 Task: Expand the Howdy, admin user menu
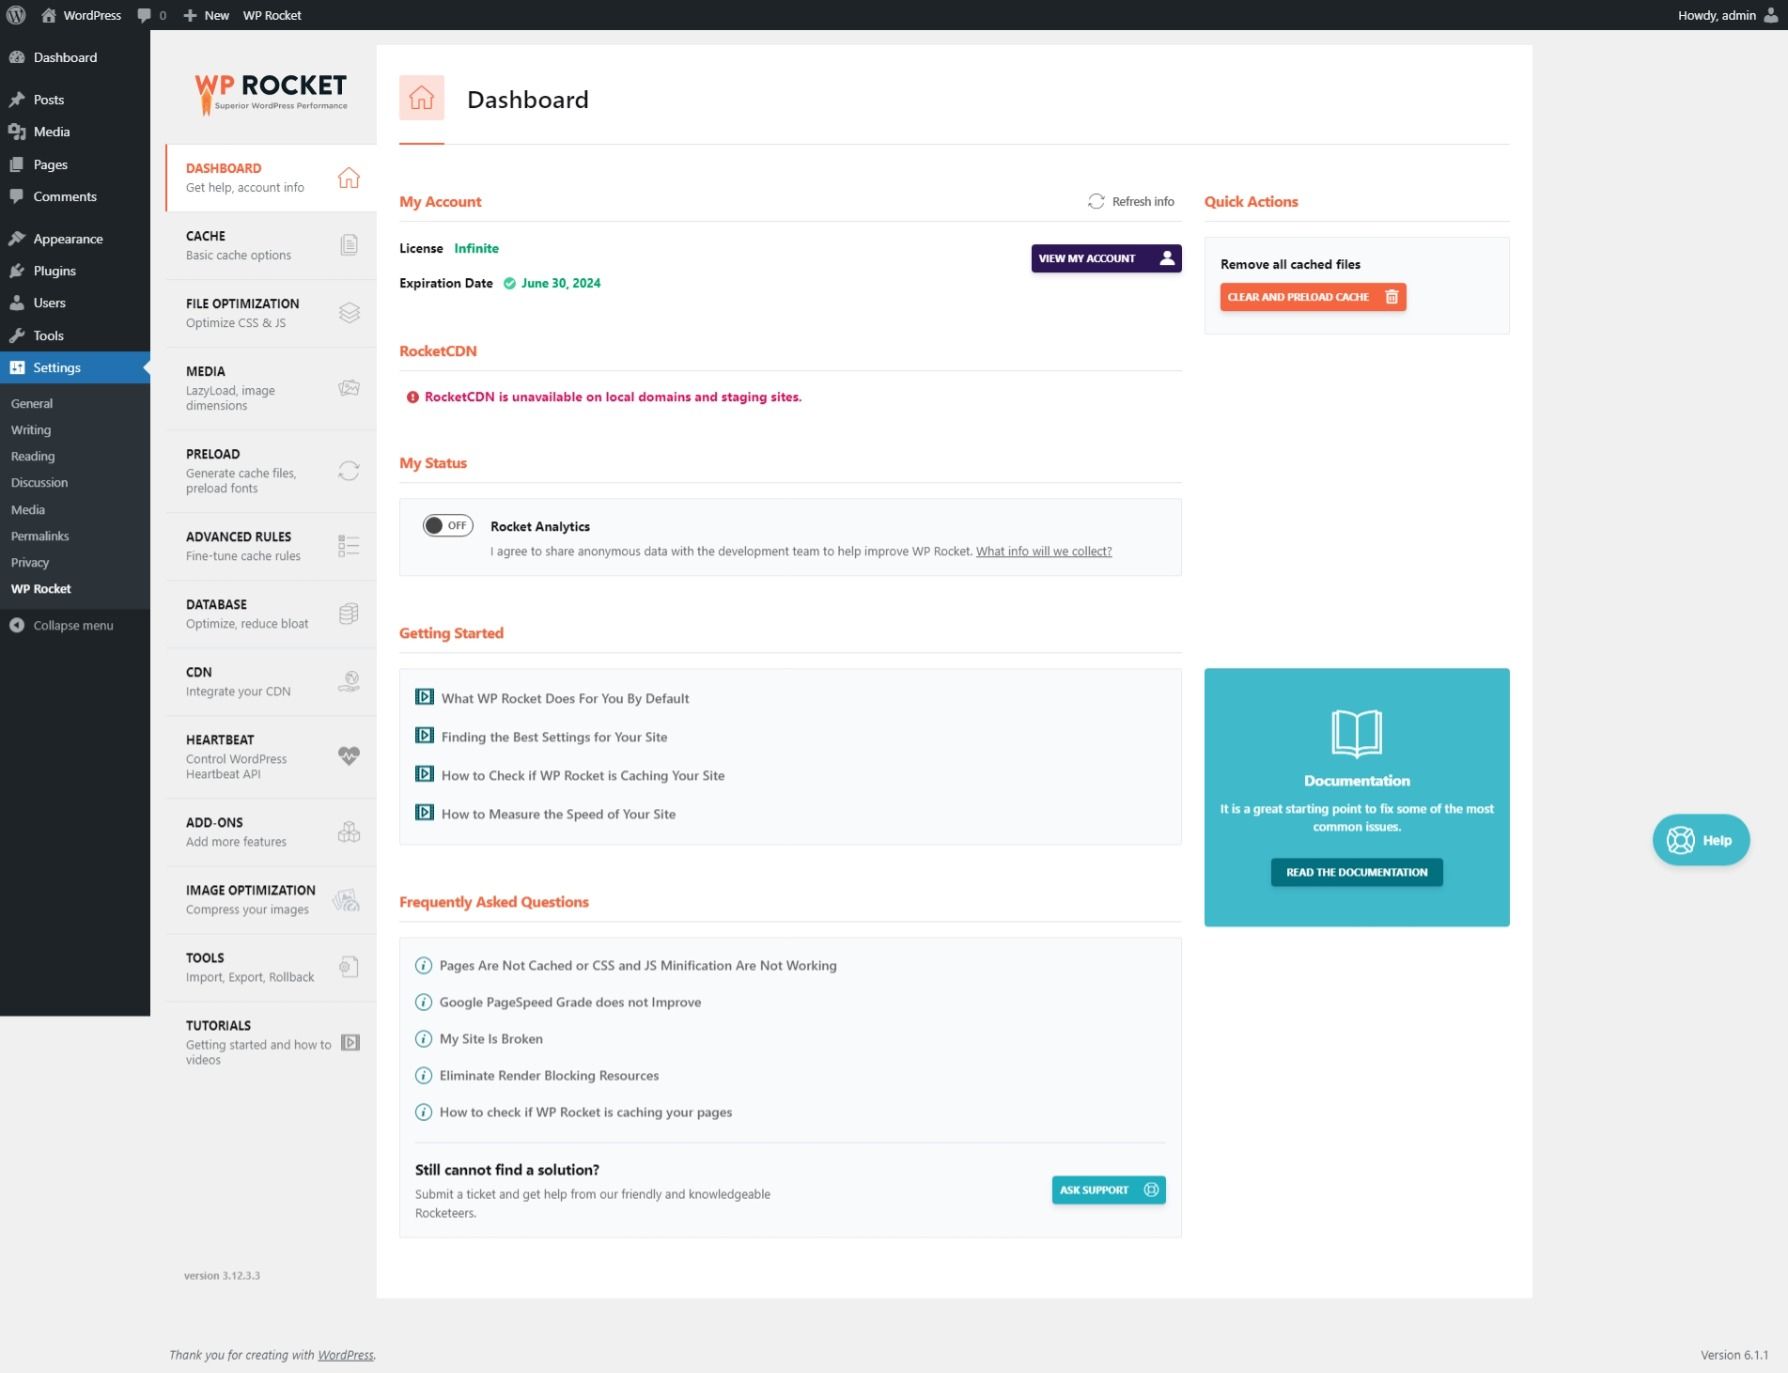(1727, 15)
